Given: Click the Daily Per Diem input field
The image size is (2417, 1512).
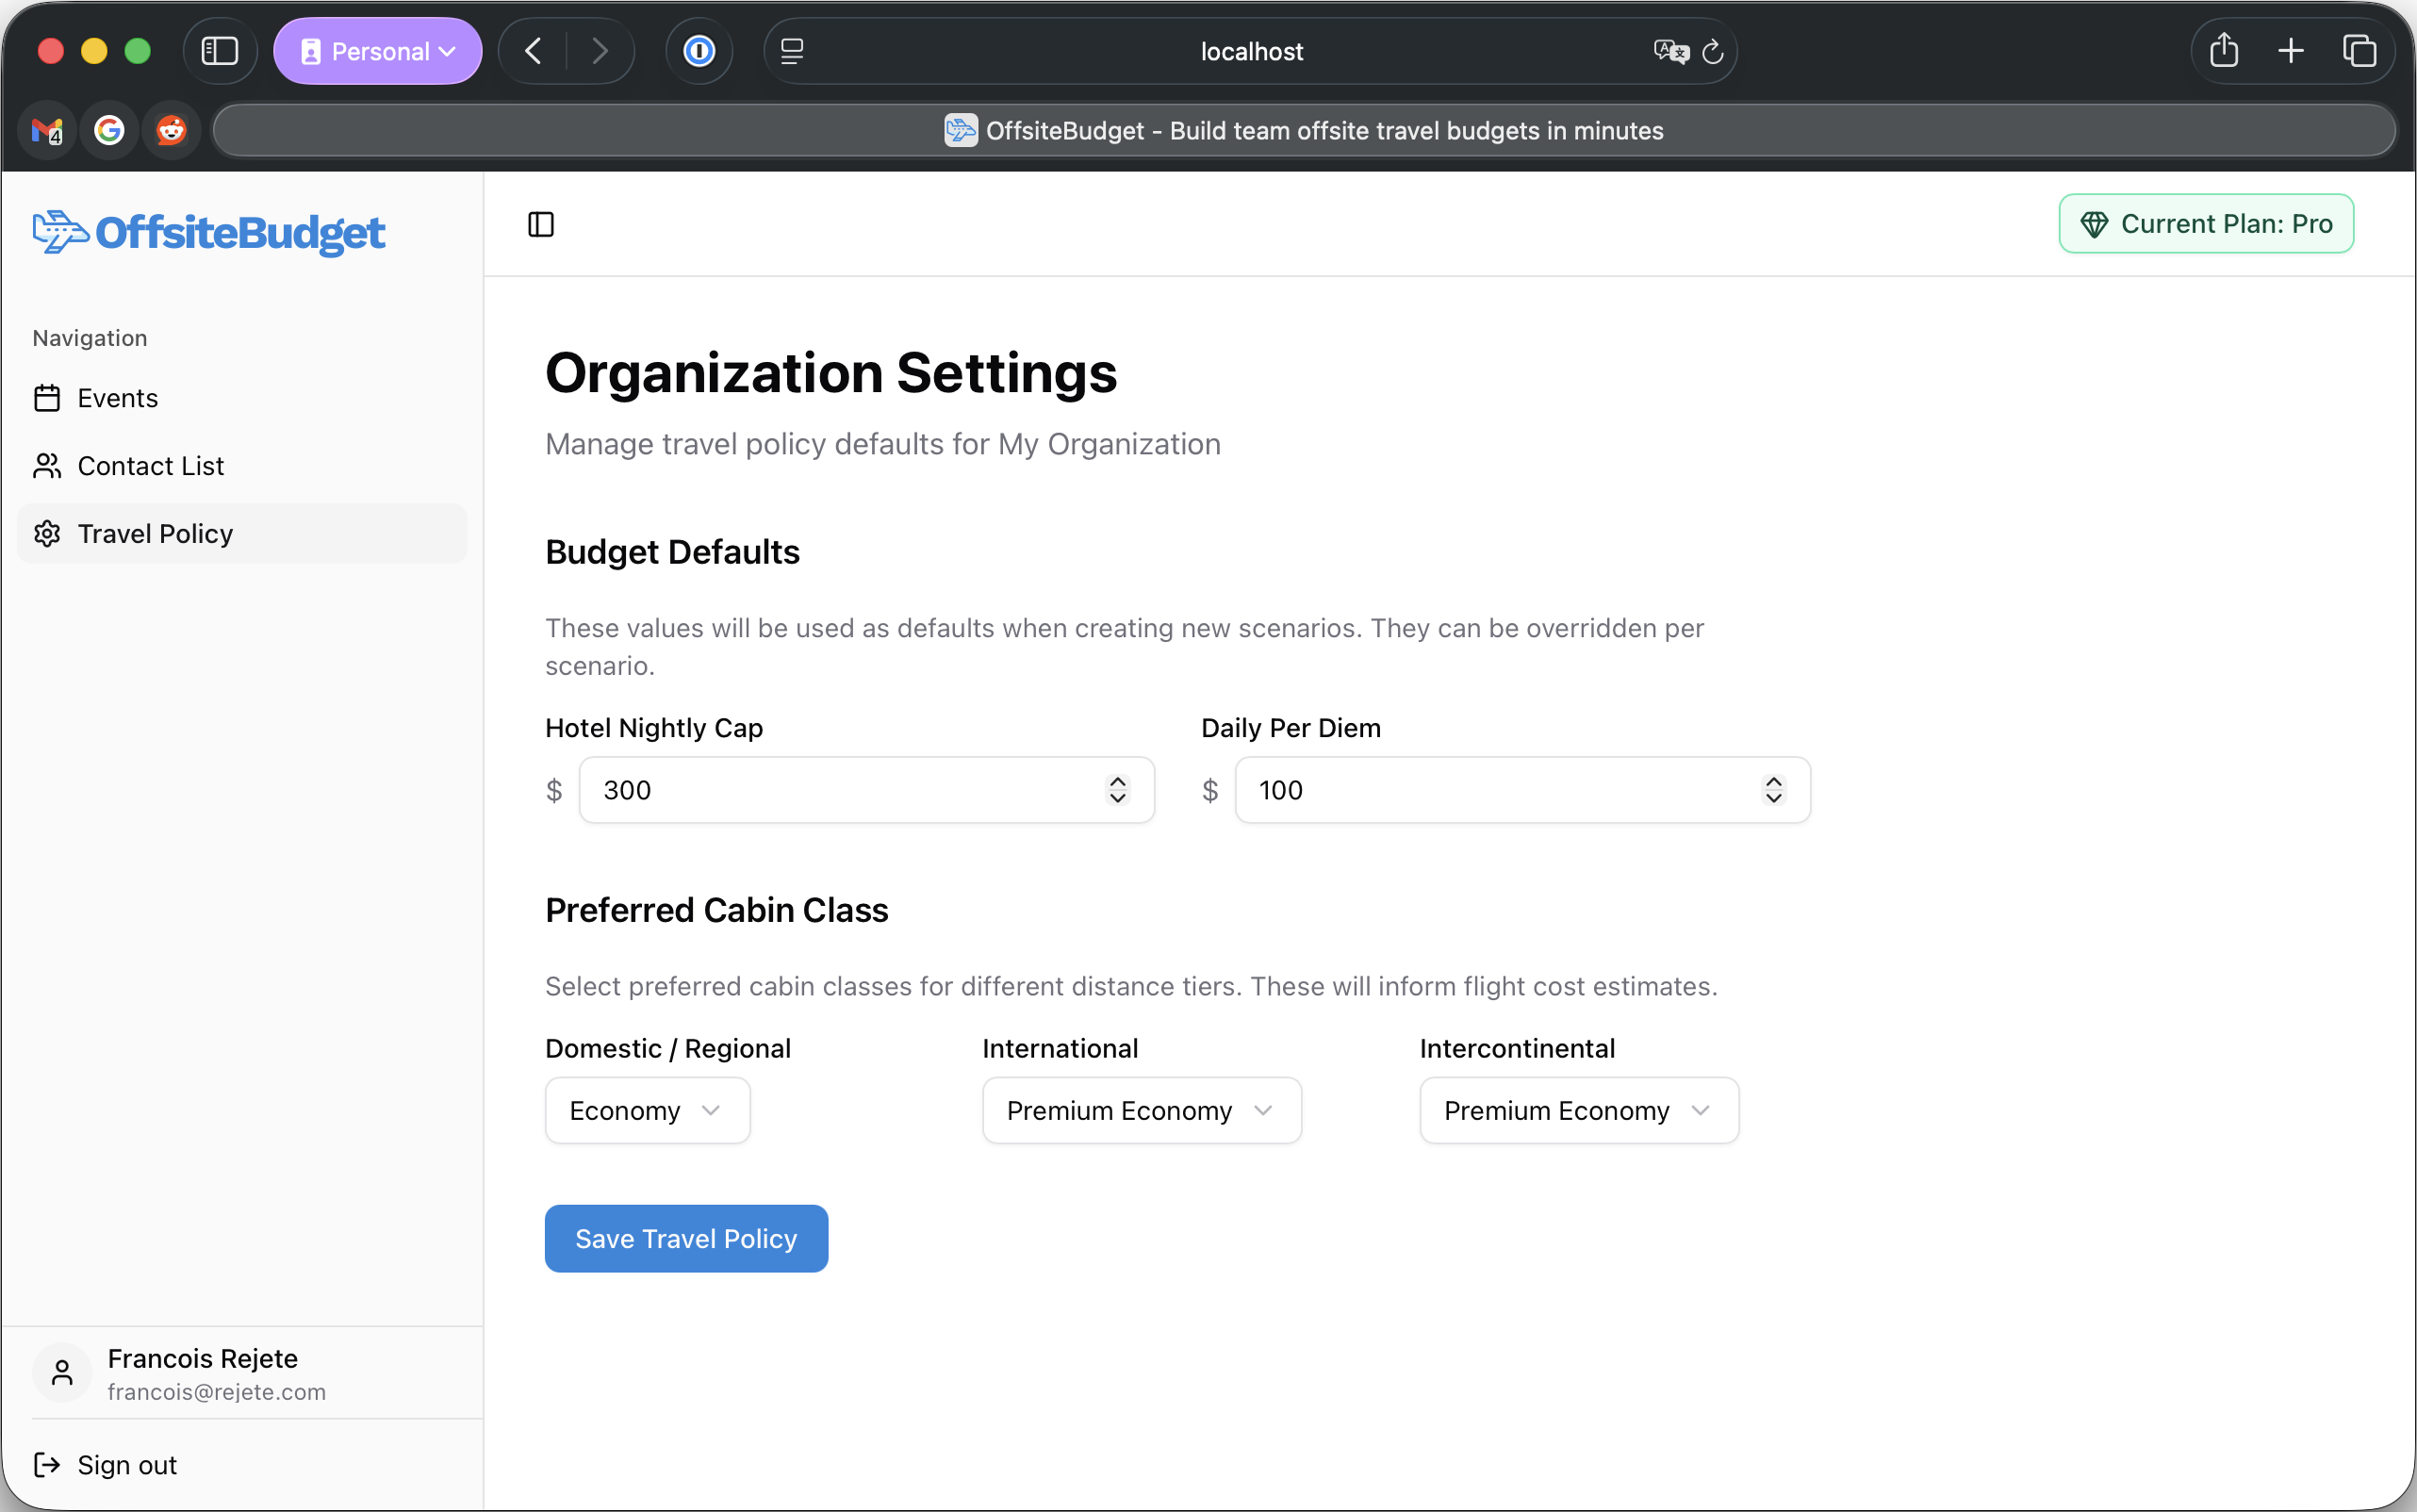Looking at the screenshot, I should coord(1450,790).
